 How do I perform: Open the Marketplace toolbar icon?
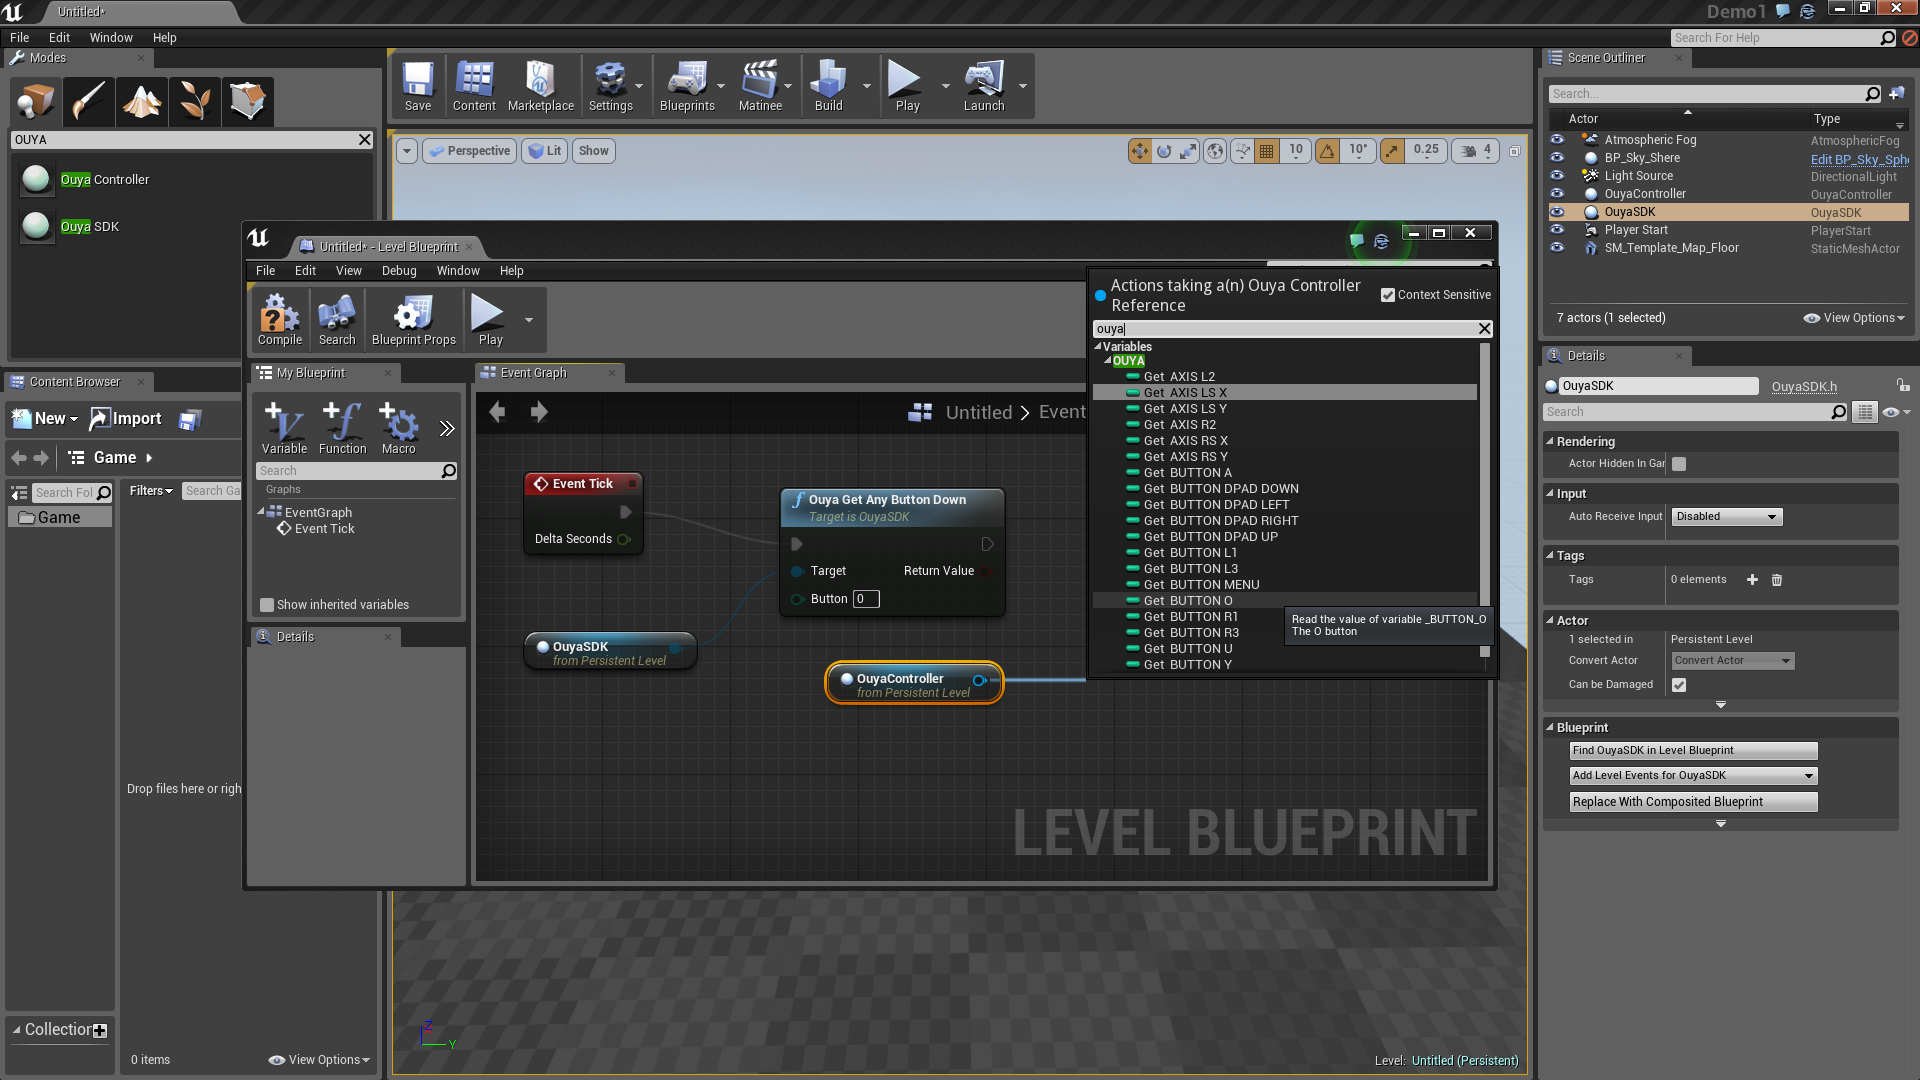click(540, 84)
